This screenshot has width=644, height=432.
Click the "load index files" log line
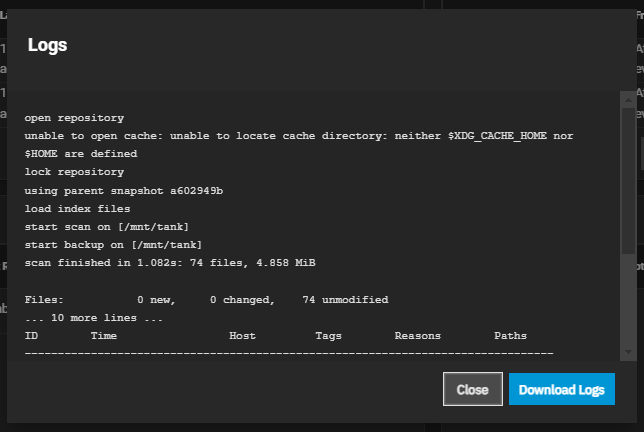point(77,208)
